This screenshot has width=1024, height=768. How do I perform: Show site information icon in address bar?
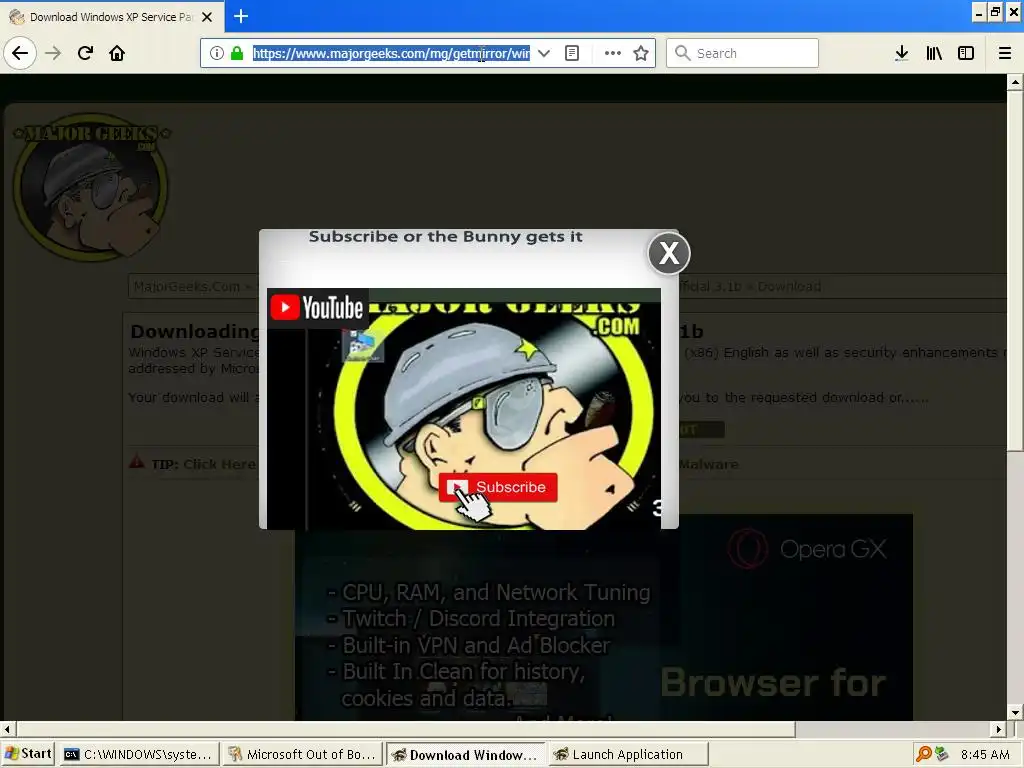[217, 53]
